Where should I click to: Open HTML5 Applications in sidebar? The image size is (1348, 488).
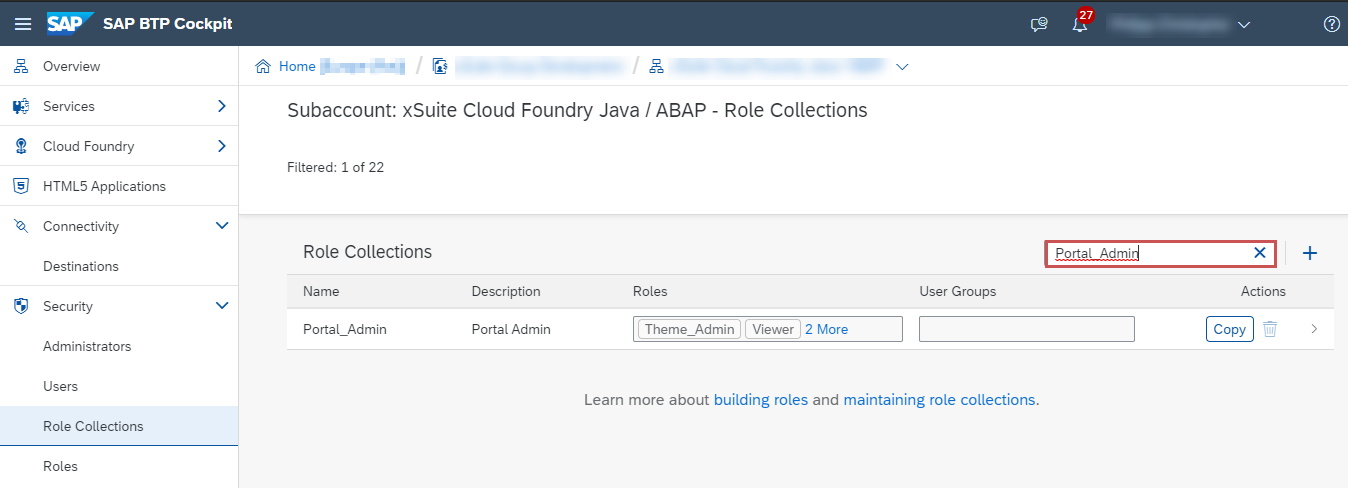pos(104,186)
